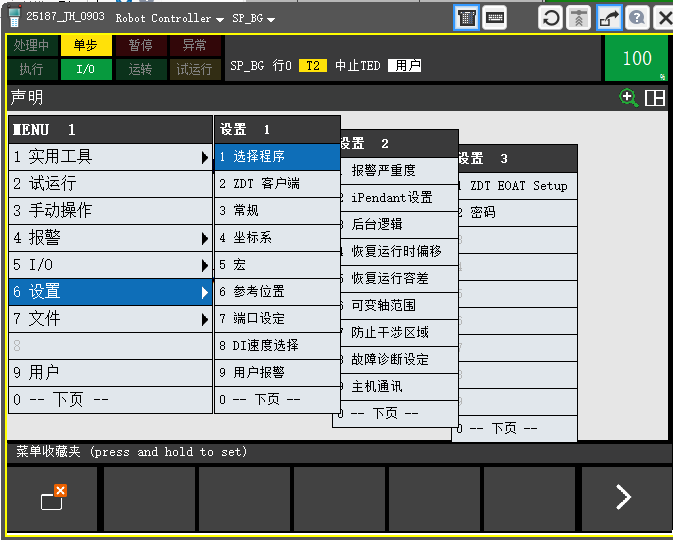
Task: Open the SP_BG dropdown
Action: tap(254, 18)
